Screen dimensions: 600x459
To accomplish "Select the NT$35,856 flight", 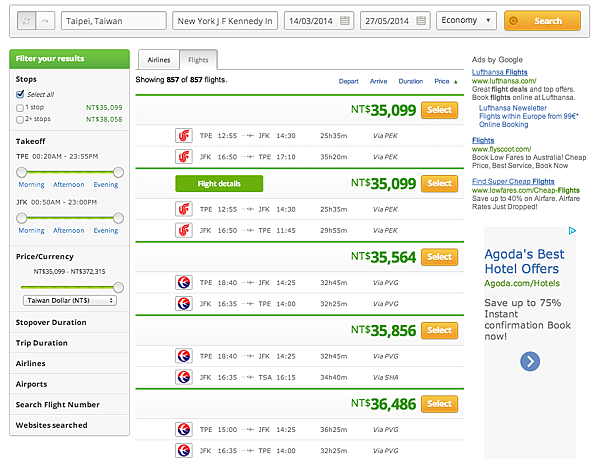I will 439,330.
